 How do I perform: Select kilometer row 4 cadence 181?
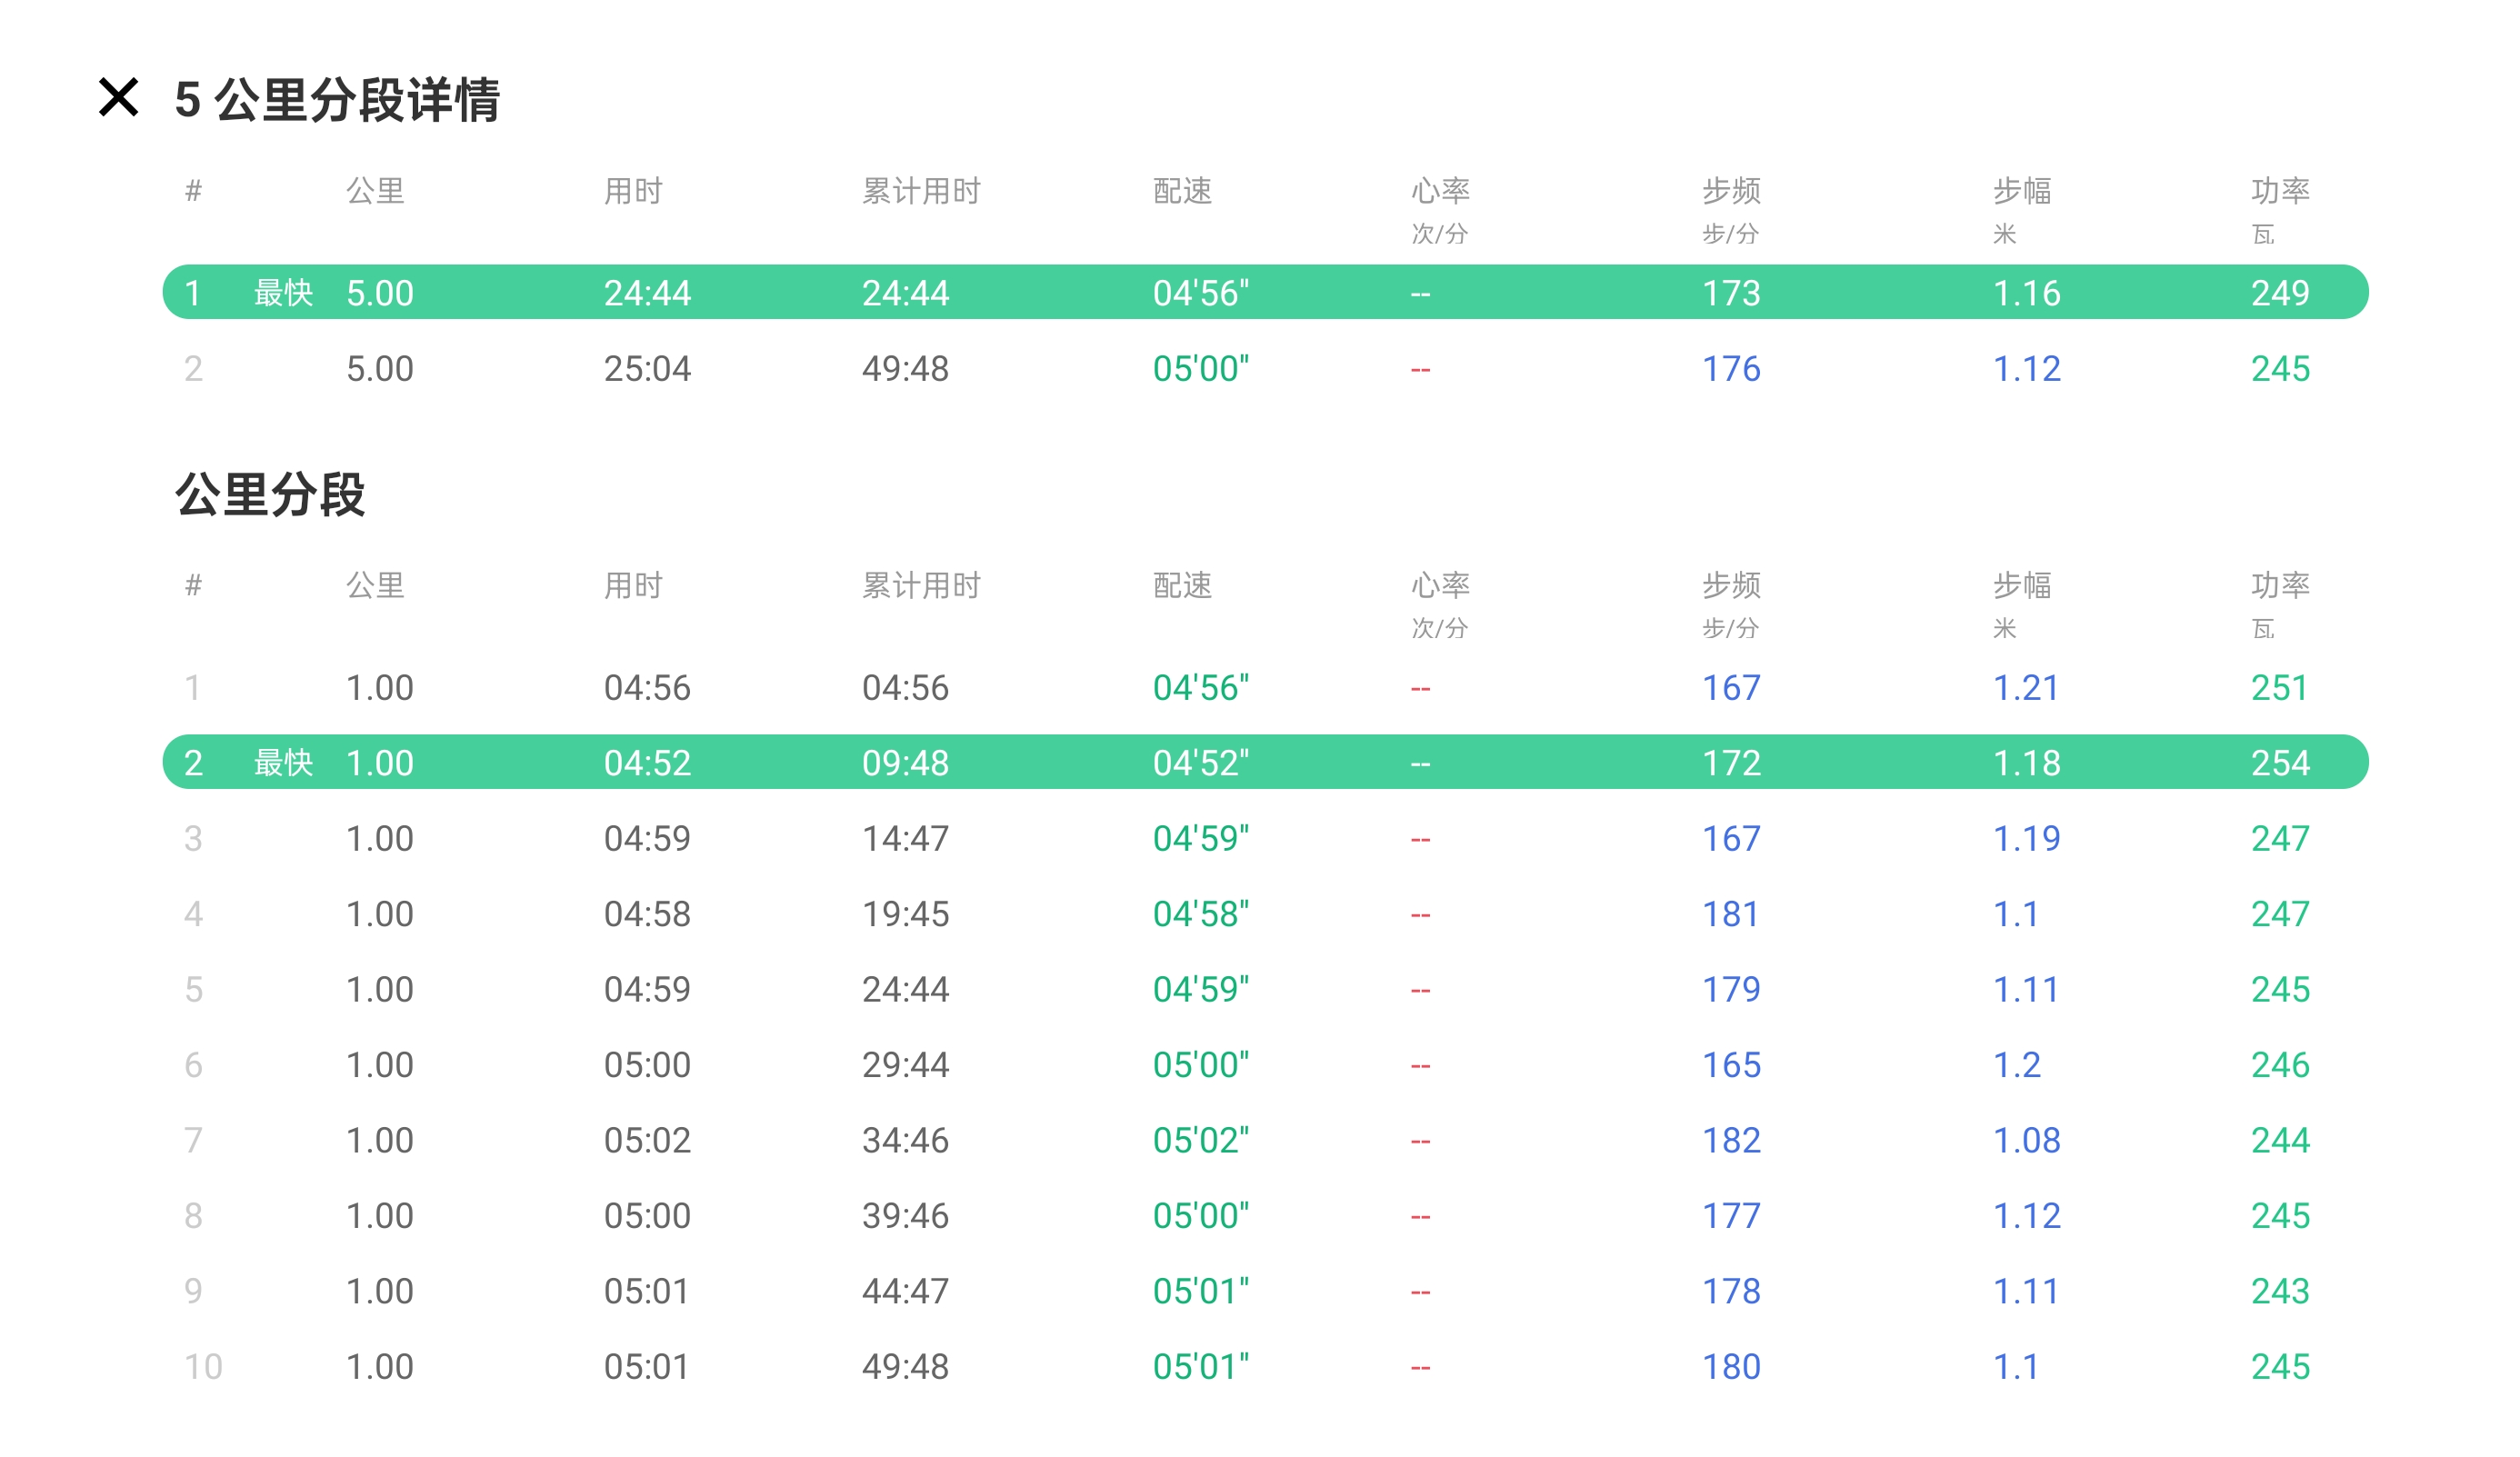click(1730, 914)
